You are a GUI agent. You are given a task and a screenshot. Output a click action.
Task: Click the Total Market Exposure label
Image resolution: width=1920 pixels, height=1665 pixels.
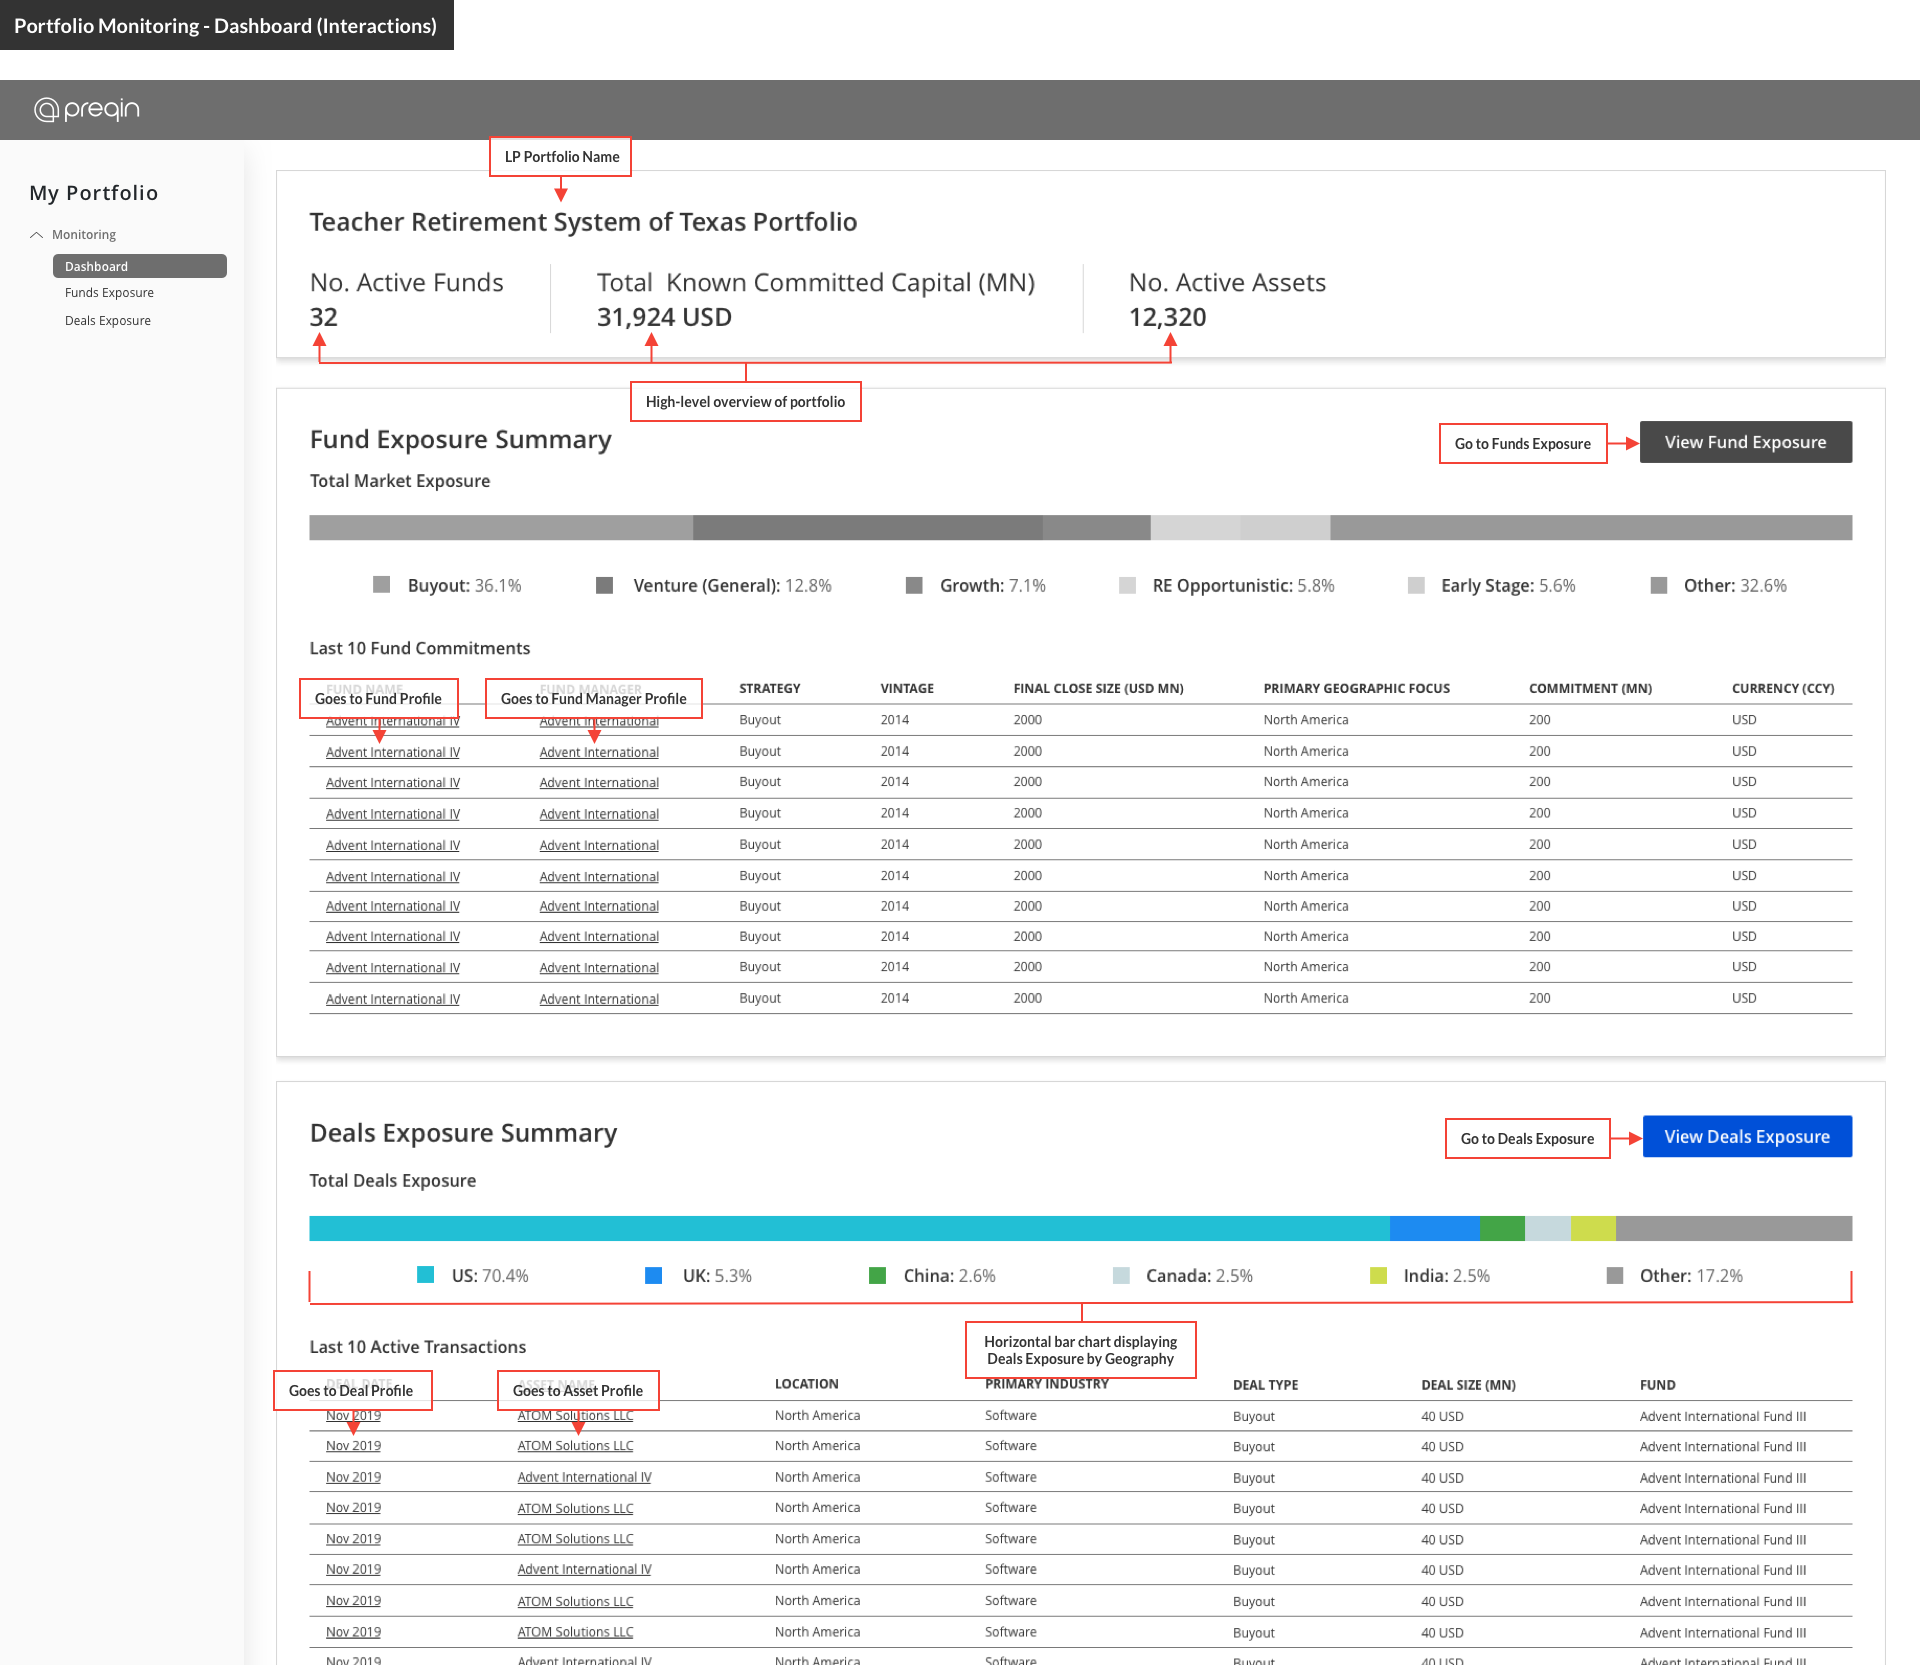(x=399, y=481)
